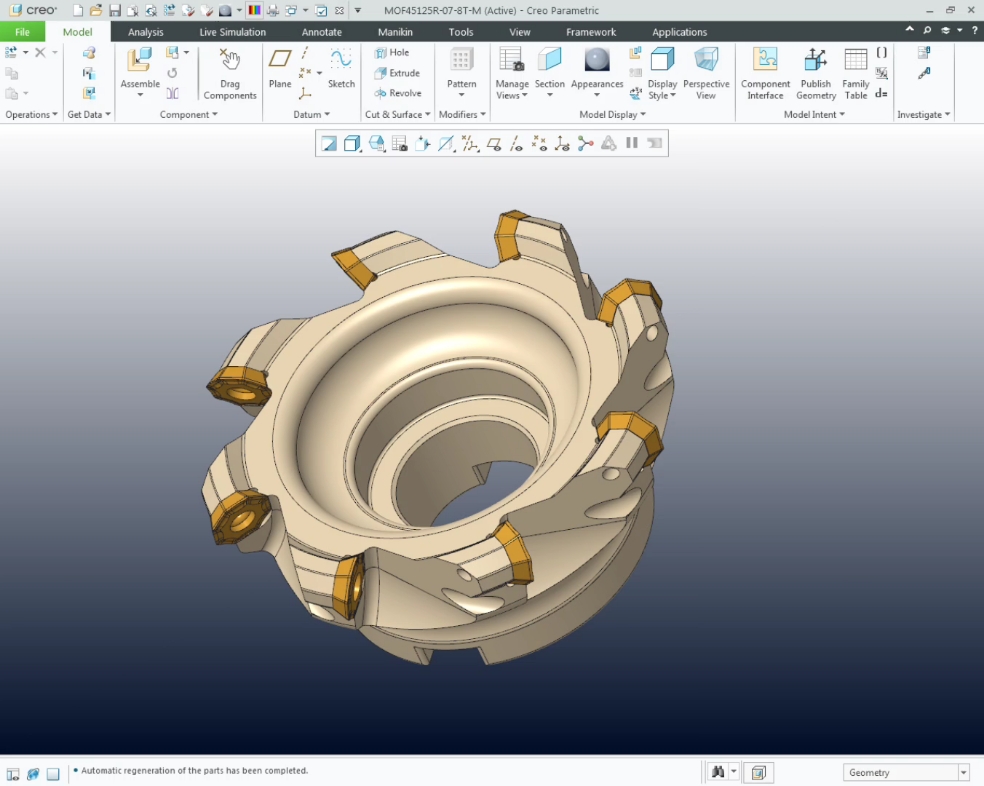984x786 pixels.
Task: Click the Assemble tool icon
Action: point(140,60)
